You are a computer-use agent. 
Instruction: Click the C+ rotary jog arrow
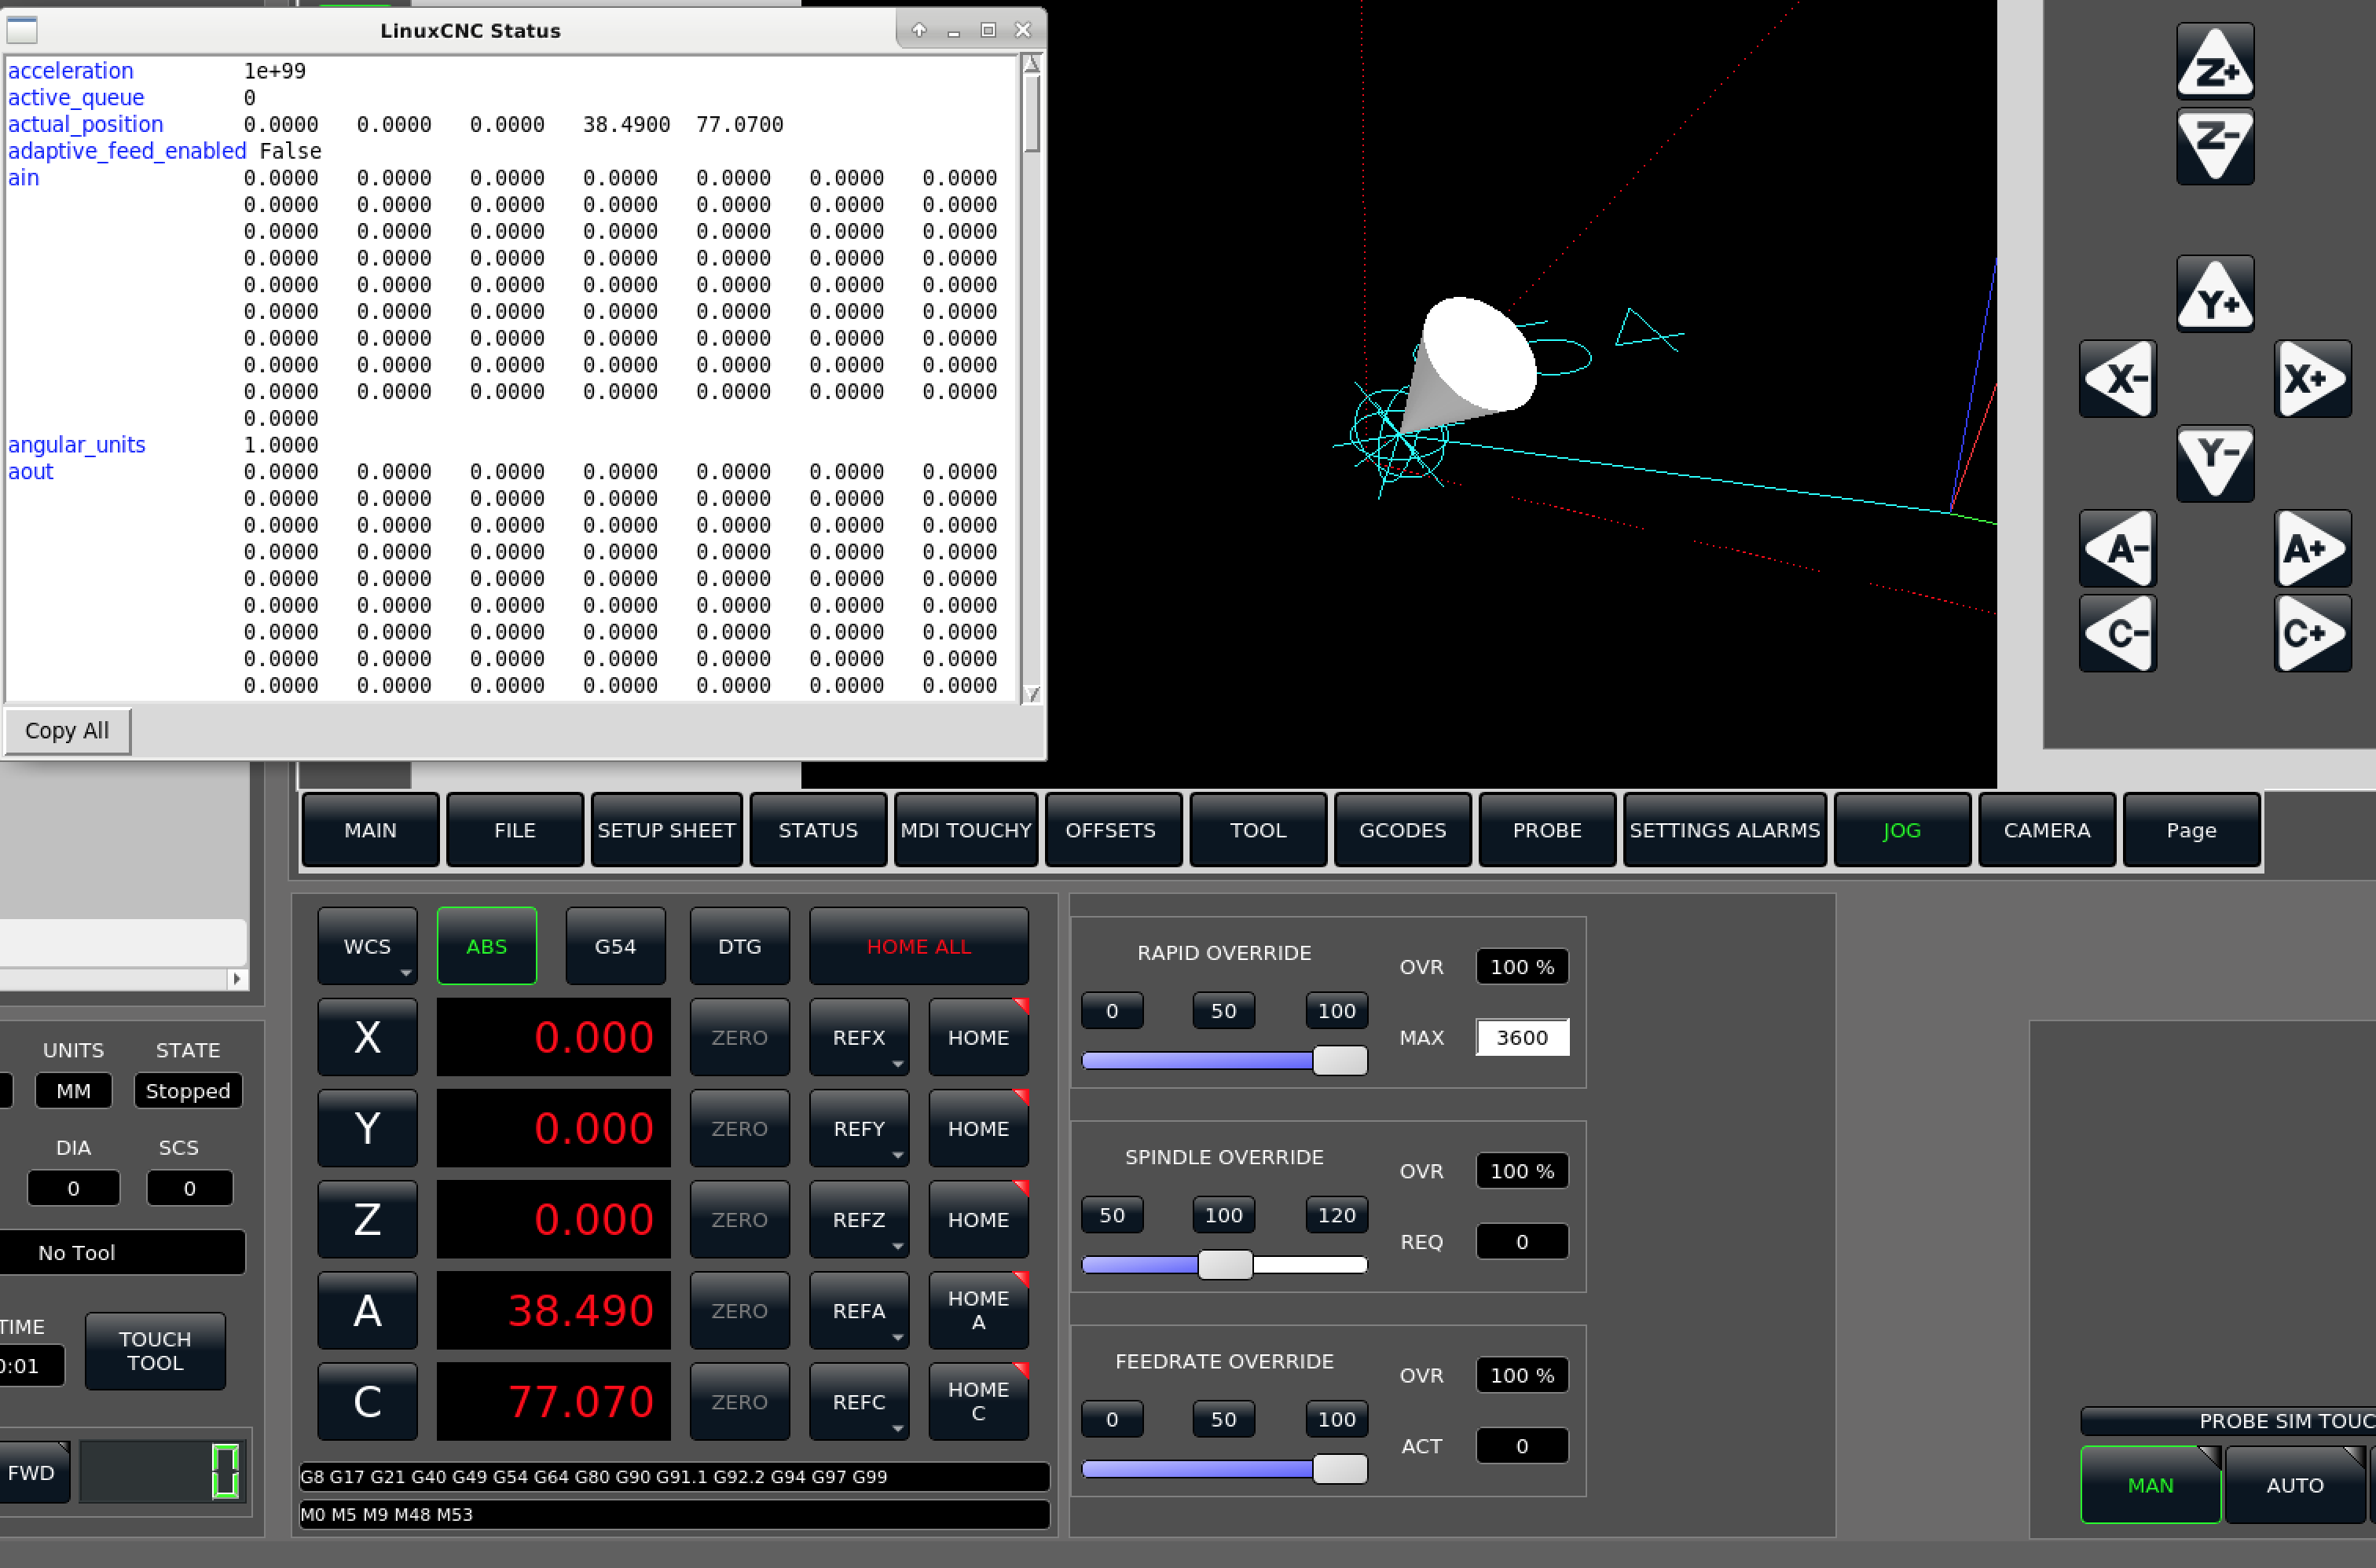(x=2312, y=633)
